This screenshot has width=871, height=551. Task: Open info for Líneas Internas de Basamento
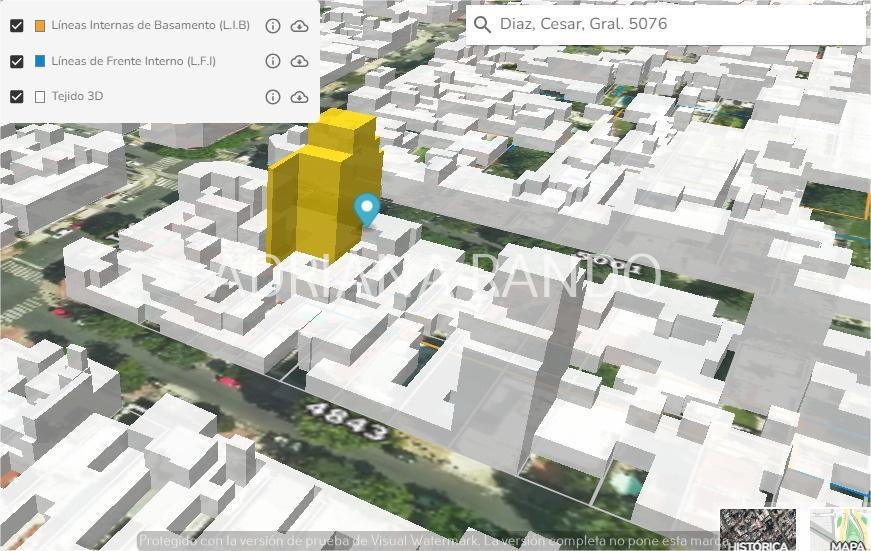[x=273, y=26]
